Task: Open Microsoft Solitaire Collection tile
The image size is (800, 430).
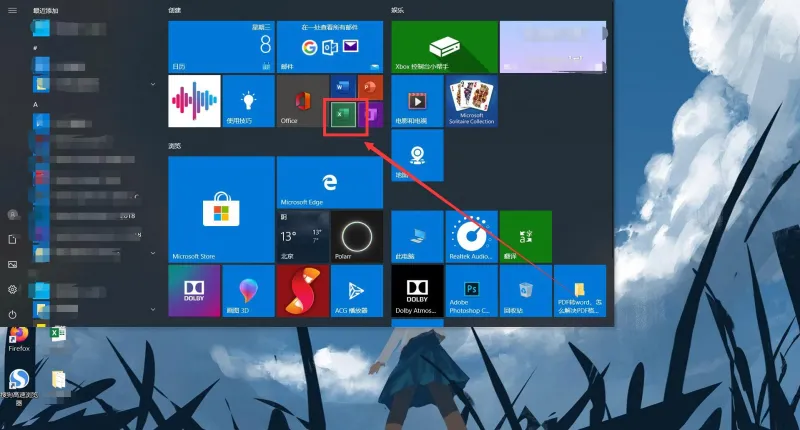Action: [471, 101]
